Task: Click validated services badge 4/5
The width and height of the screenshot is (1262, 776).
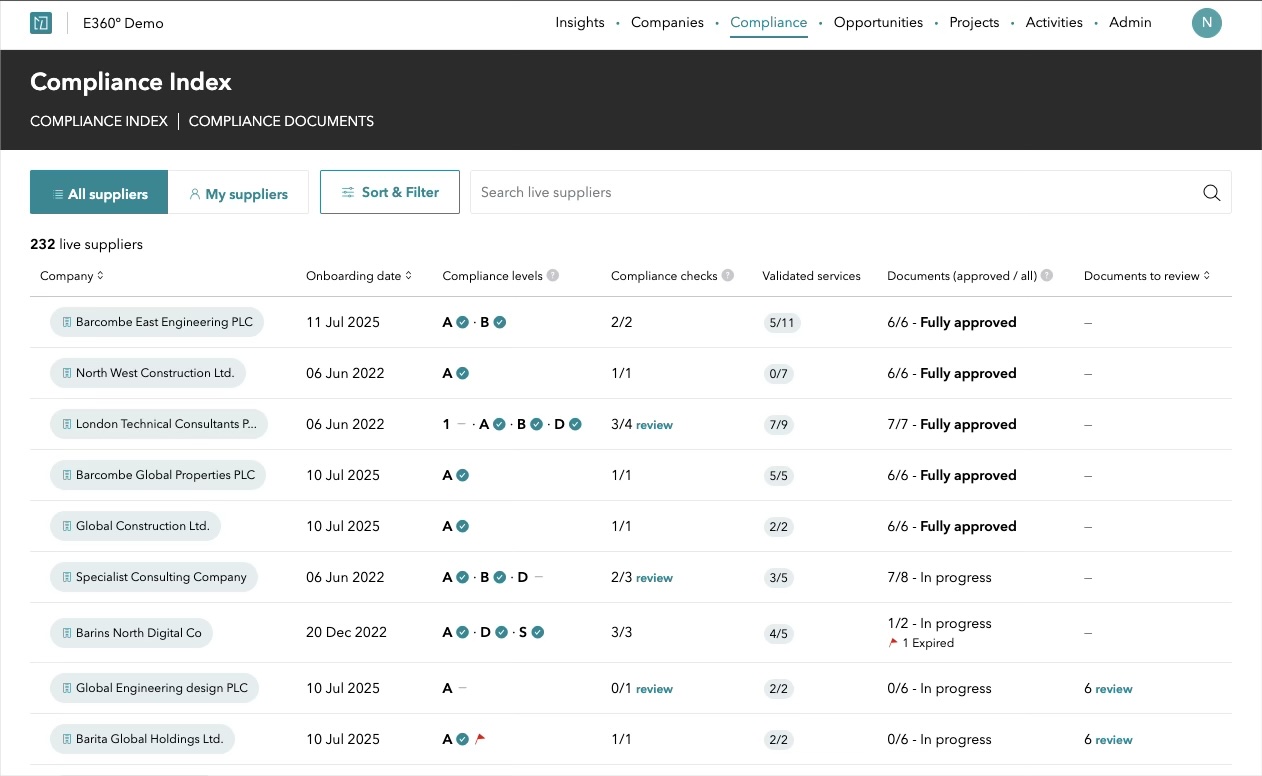Action: [x=778, y=633]
